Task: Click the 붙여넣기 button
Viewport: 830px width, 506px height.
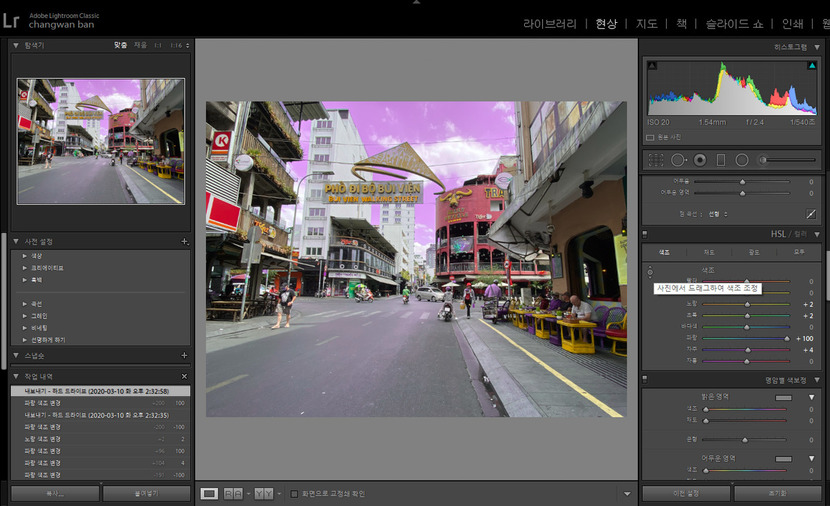Action: pyautogui.click(x=146, y=493)
